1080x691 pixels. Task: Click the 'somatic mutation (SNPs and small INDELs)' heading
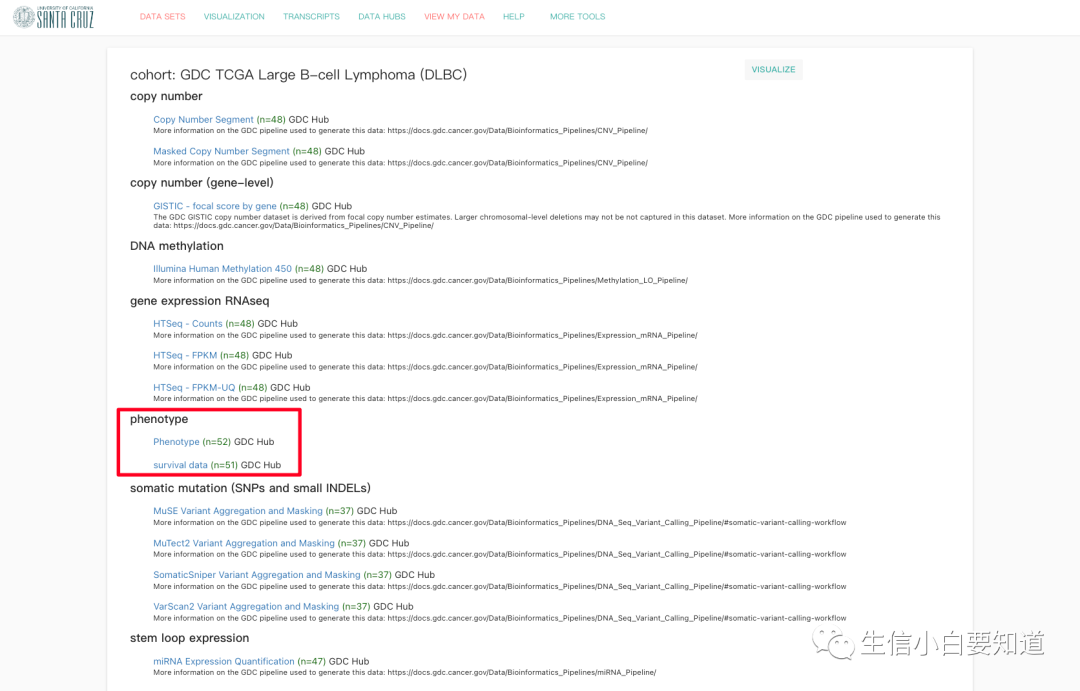tap(251, 488)
